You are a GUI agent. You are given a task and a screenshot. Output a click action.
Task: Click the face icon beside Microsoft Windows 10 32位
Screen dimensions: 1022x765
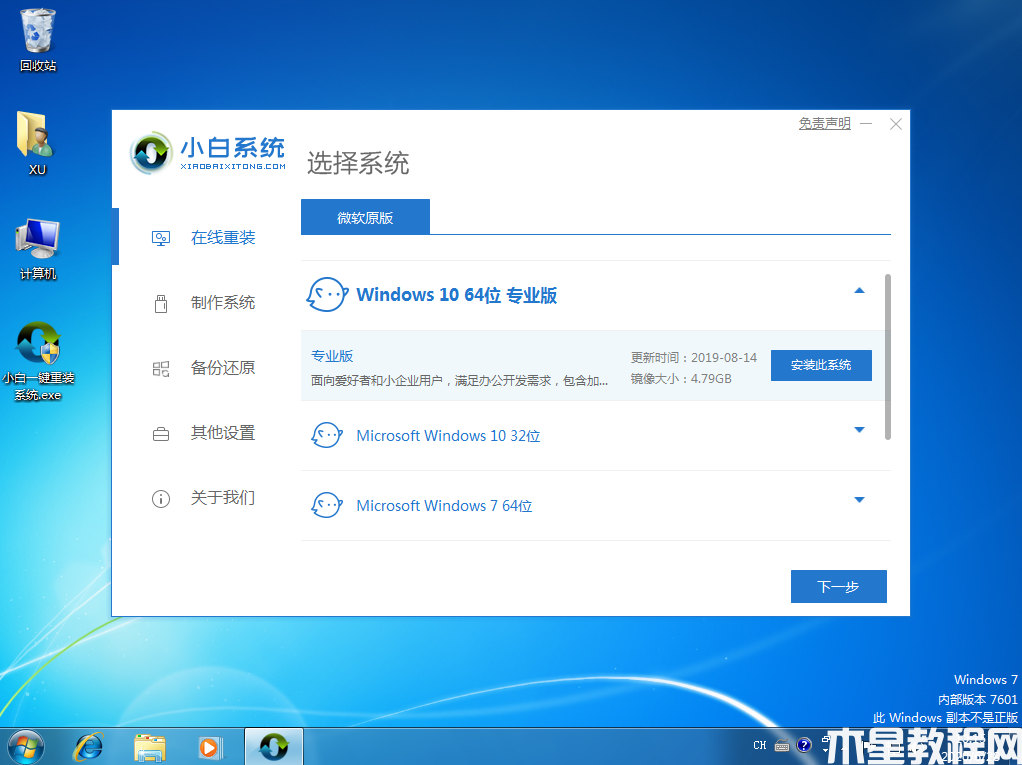327,435
